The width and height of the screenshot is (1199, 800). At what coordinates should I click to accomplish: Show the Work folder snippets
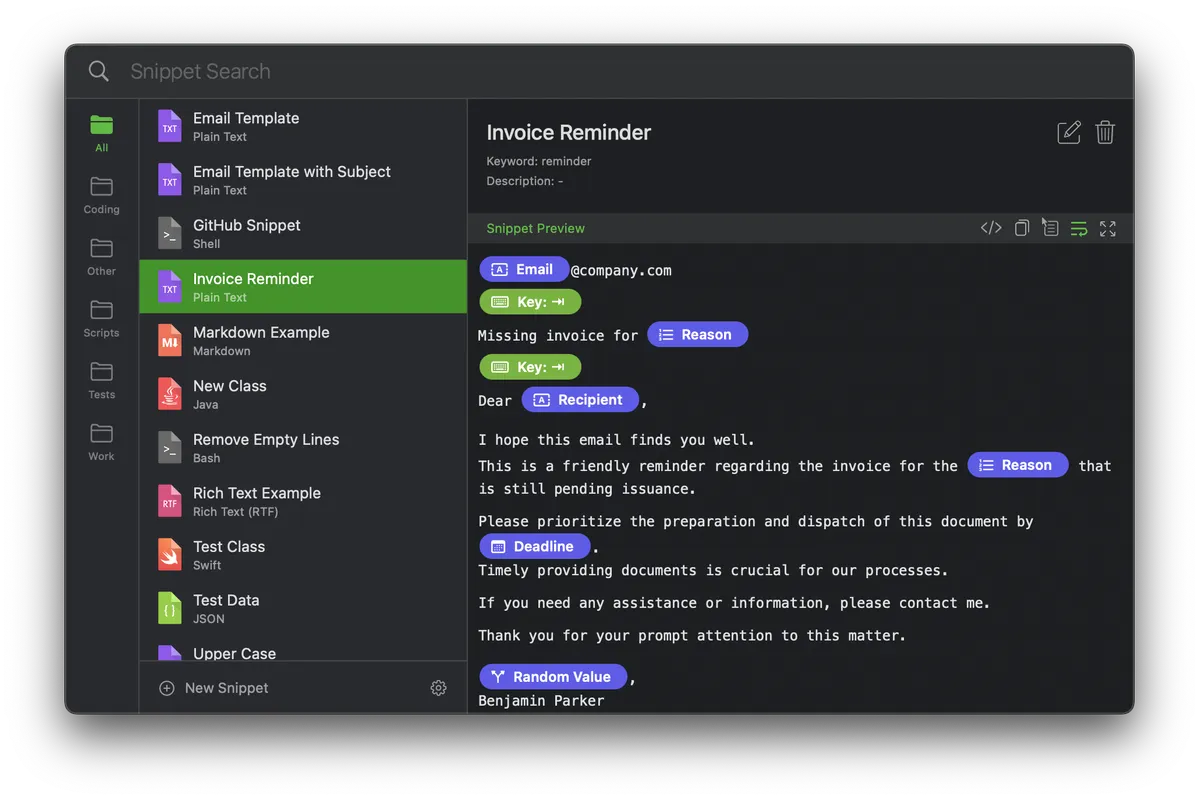[x=101, y=442]
